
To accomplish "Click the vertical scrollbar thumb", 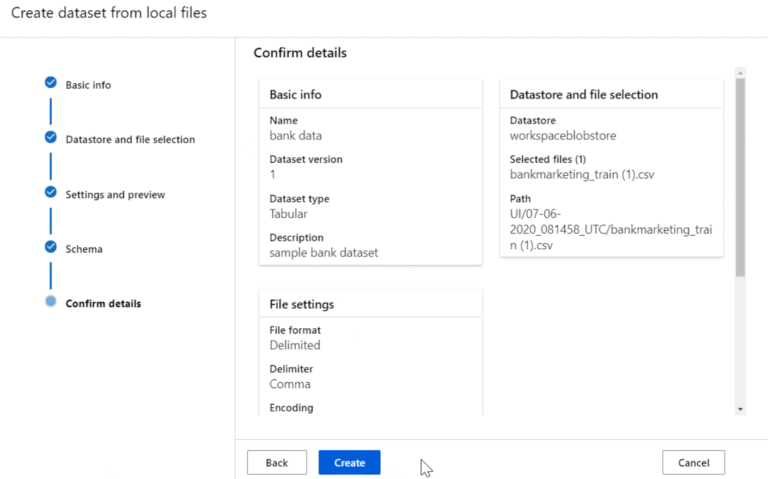I will (740, 175).
